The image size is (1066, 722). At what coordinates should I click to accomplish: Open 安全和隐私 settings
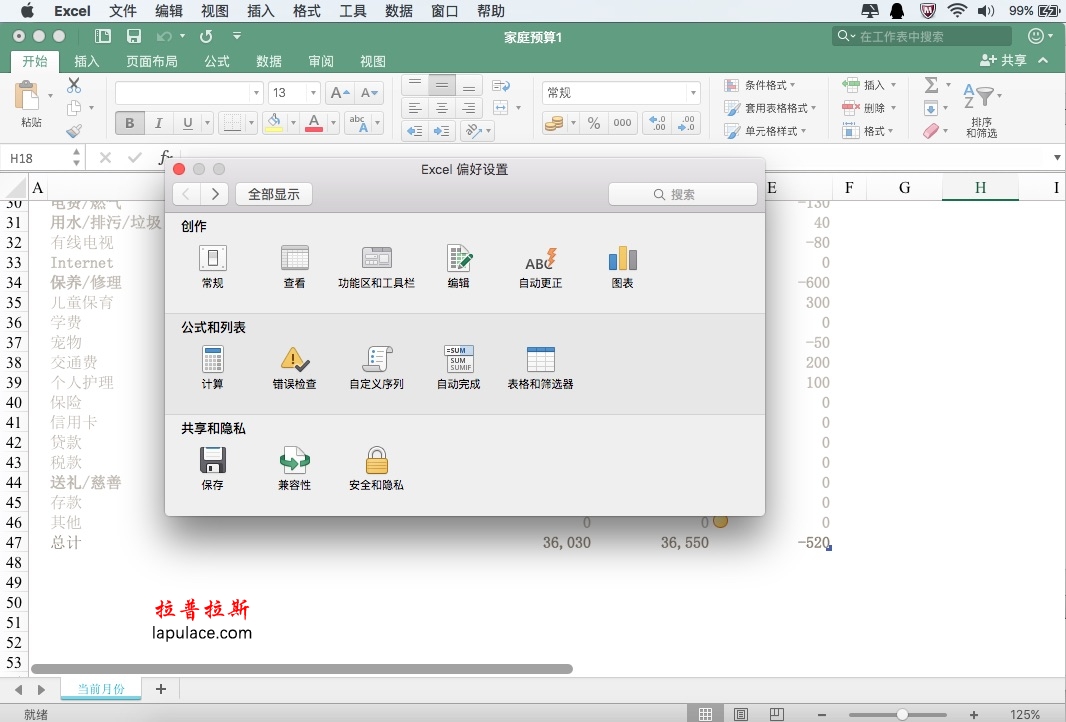point(376,465)
